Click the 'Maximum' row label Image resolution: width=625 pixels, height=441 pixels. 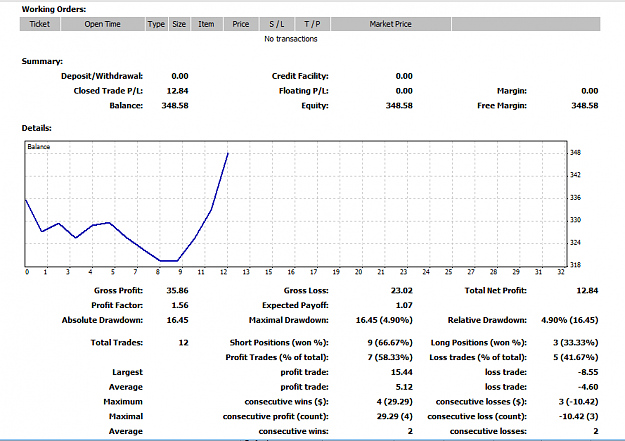tap(123, 402)
